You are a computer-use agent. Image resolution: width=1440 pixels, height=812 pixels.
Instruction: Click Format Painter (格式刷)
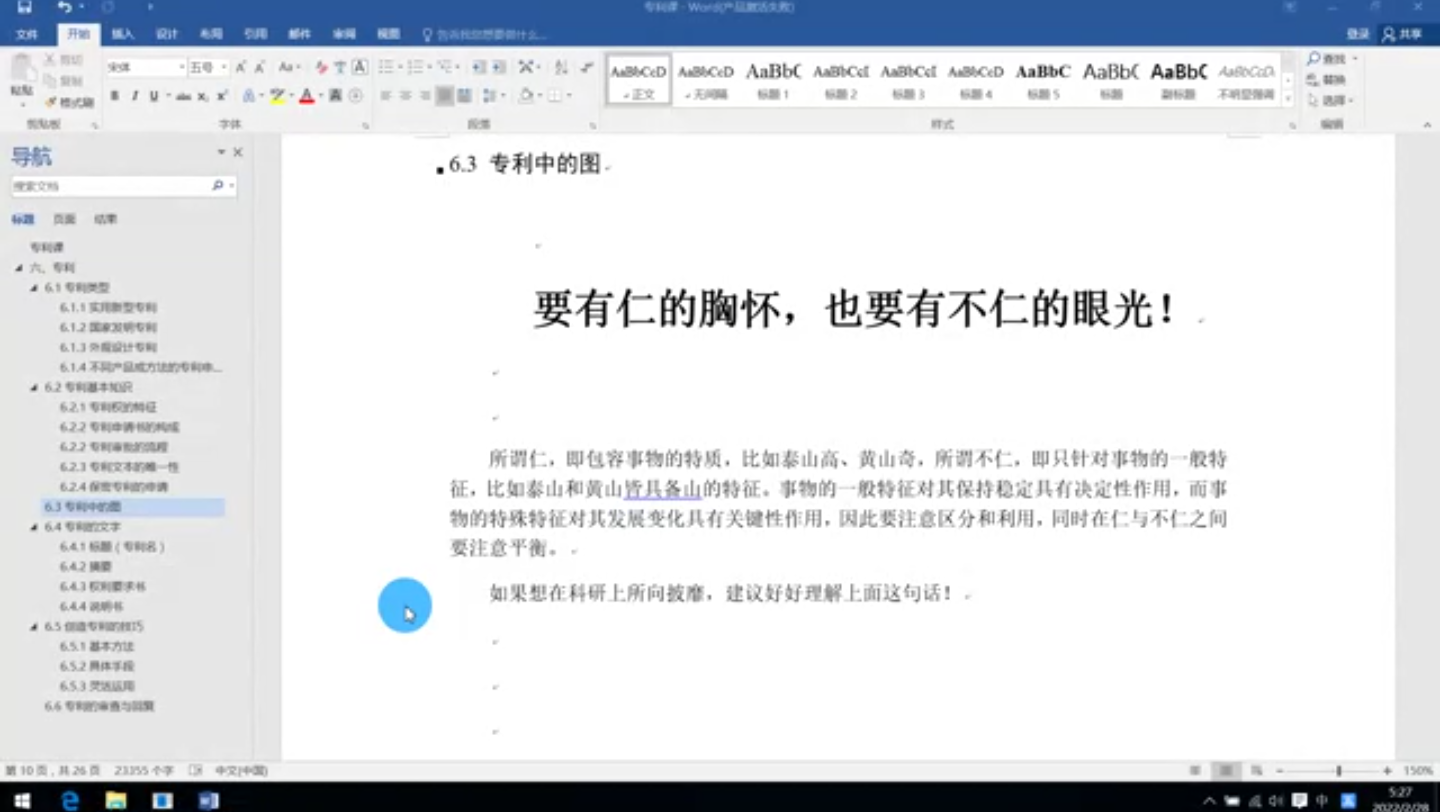tap(68, 103)
